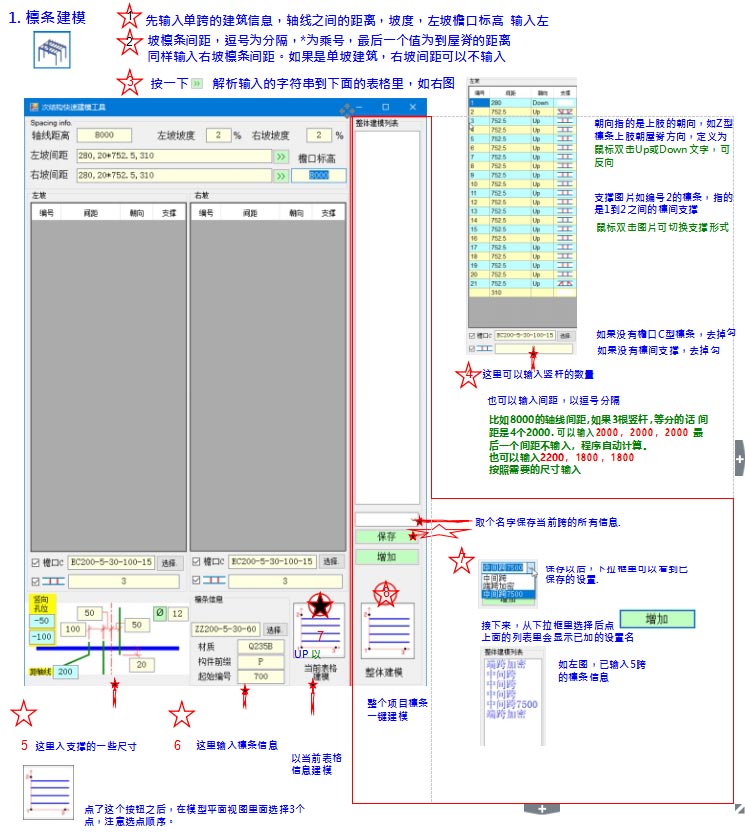Screen dimensions: 745x839
Task: Click the 材质 field showing Q235B
Action: click(261, 647)
